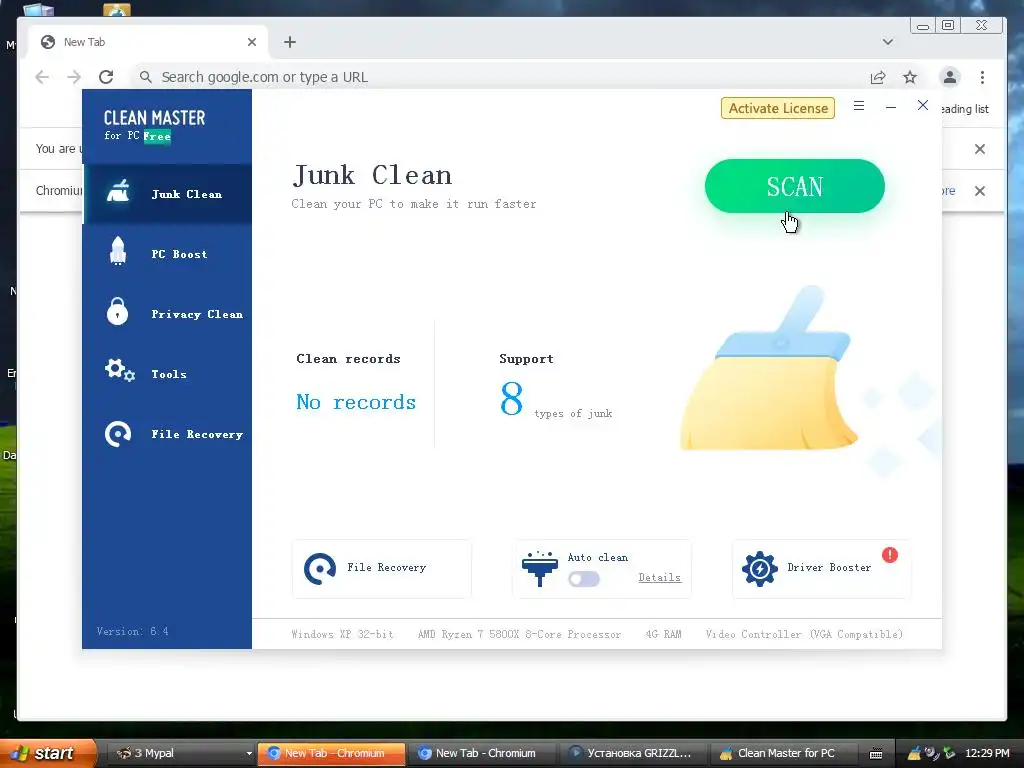Click the 'No records' text
This screenshot has height=768, width=1024.
coord(356,402)
